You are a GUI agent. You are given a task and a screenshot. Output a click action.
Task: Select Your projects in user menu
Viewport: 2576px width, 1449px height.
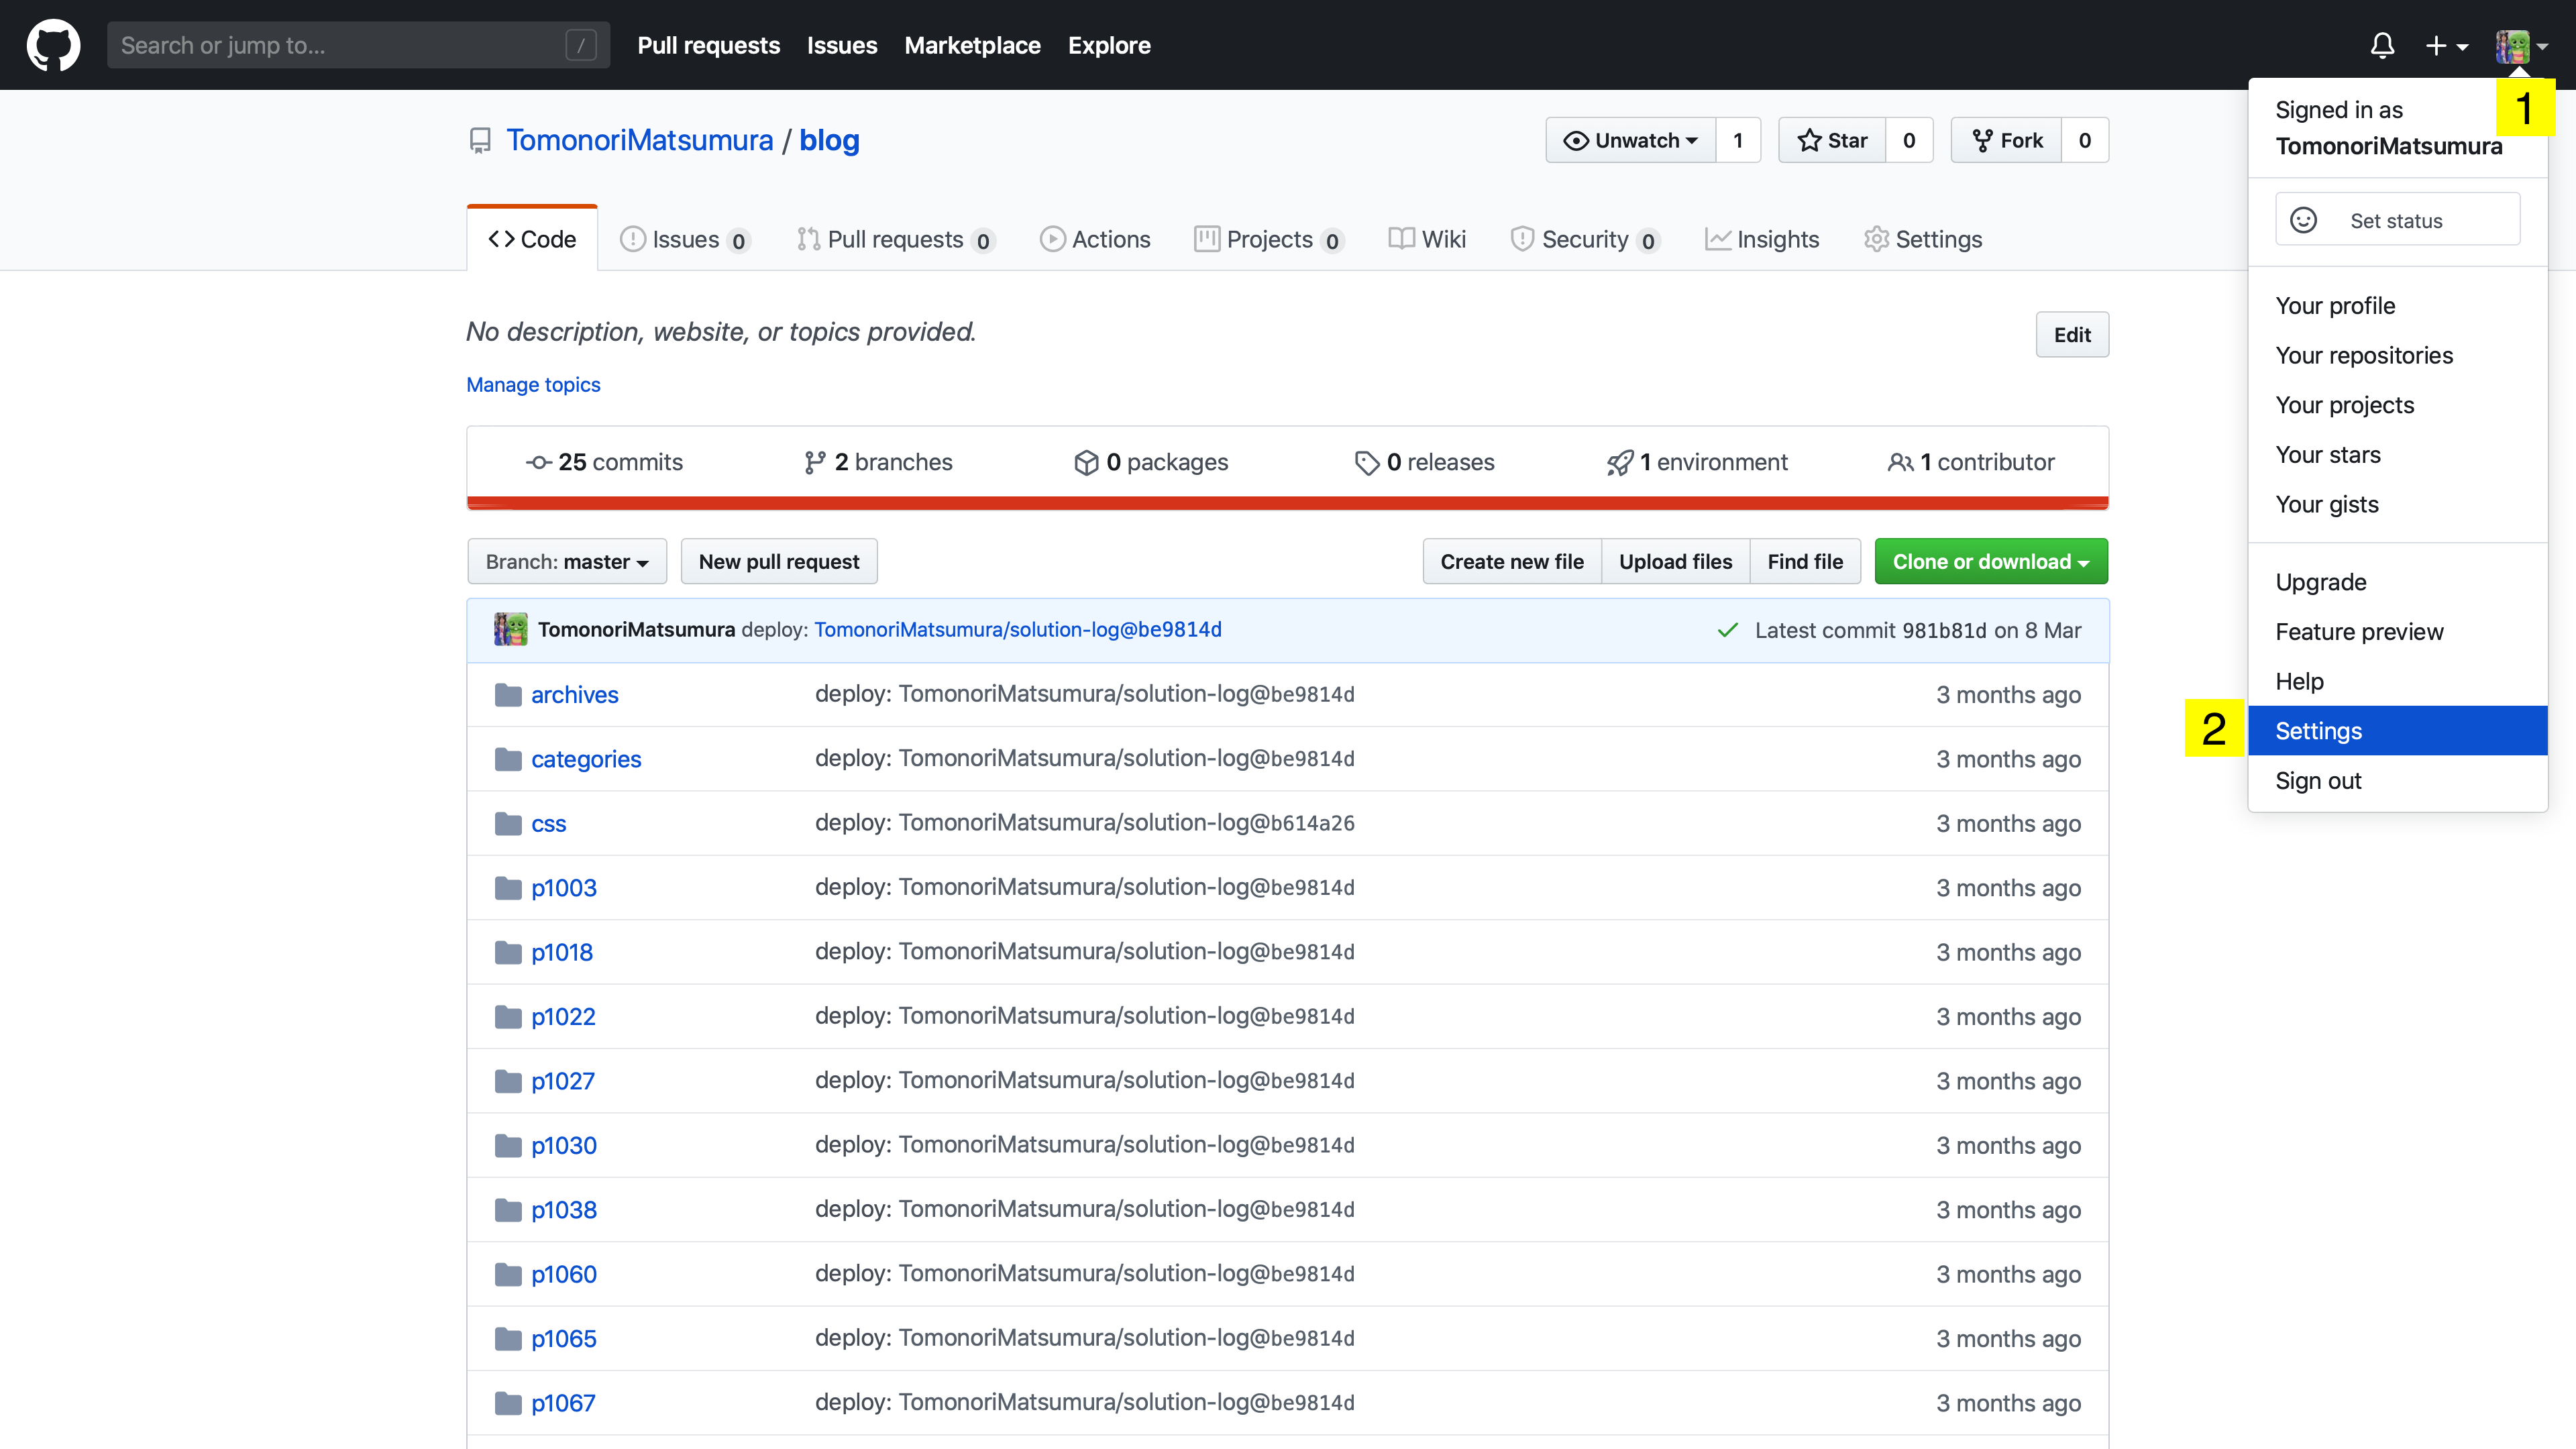(x=2397, y=405)
